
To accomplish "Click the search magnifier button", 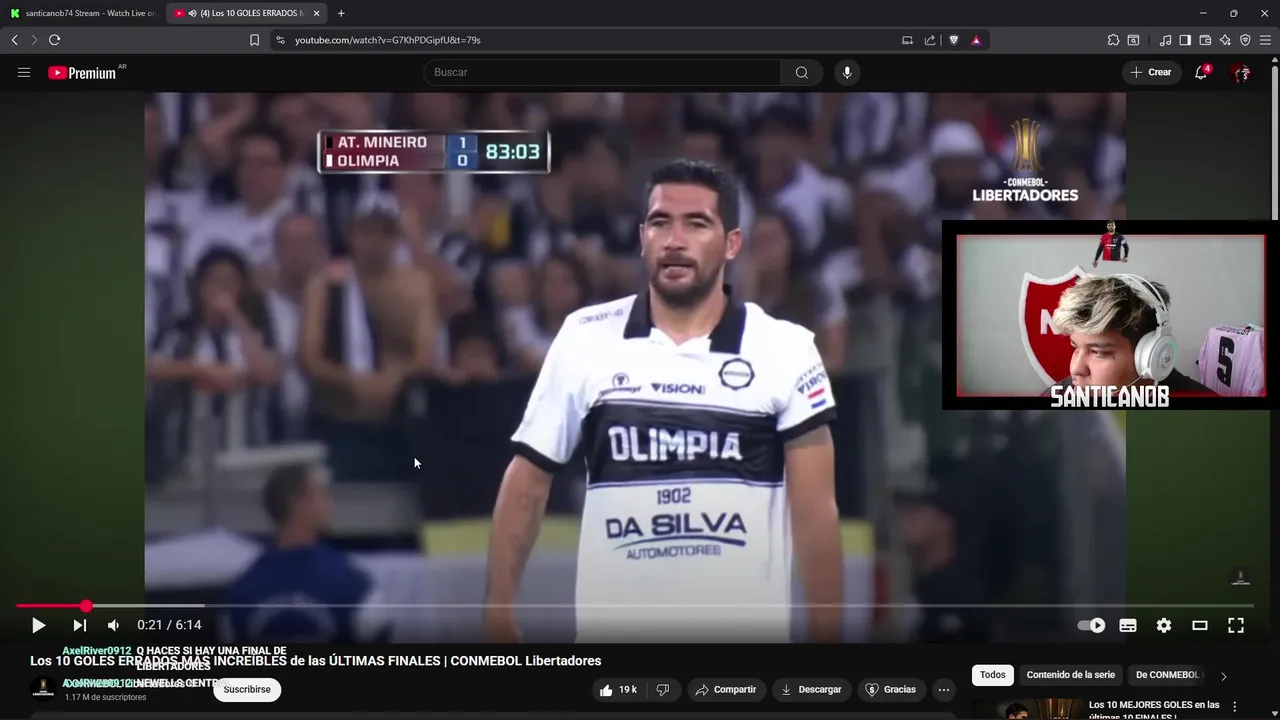I will click(x=802, y=72).
